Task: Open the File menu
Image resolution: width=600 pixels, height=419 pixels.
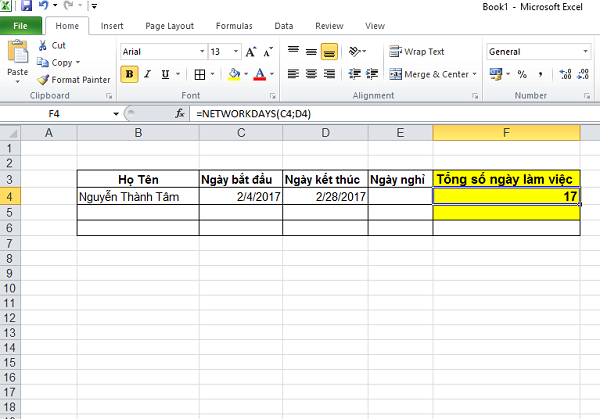Action: (21, 26)
